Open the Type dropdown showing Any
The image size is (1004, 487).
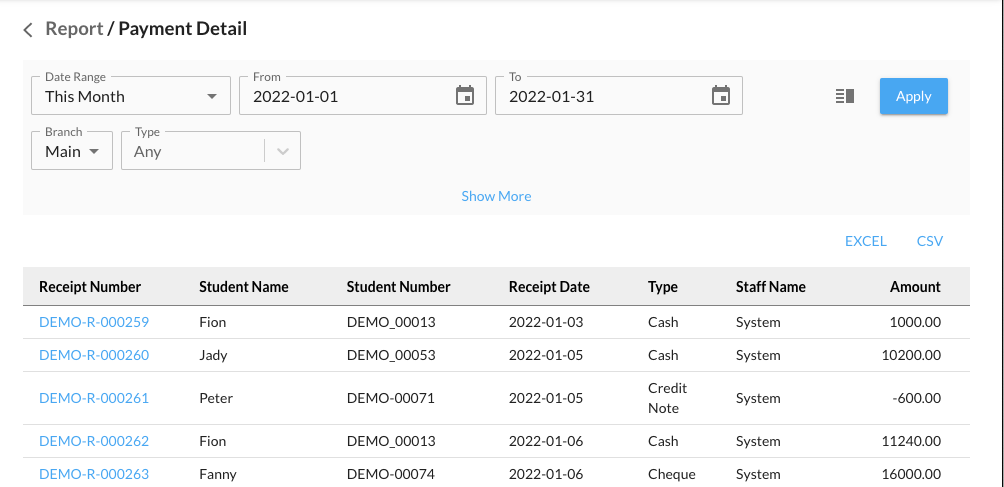(210, 152)
